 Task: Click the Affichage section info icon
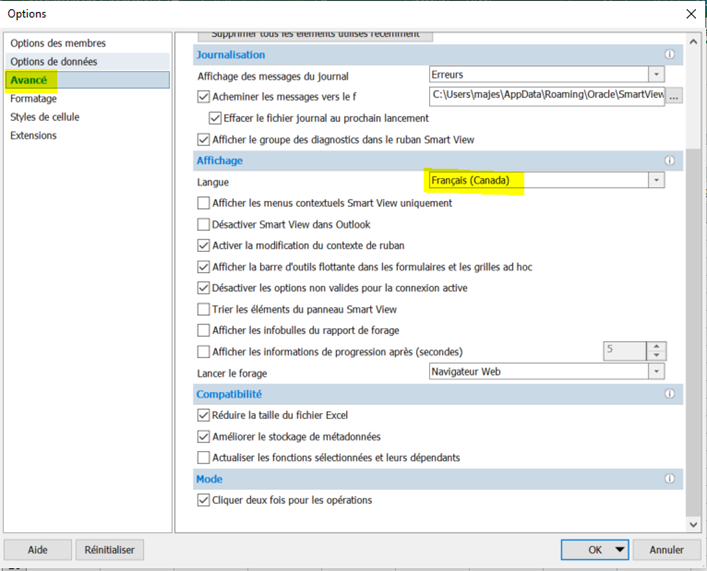[x=670, y=160]
